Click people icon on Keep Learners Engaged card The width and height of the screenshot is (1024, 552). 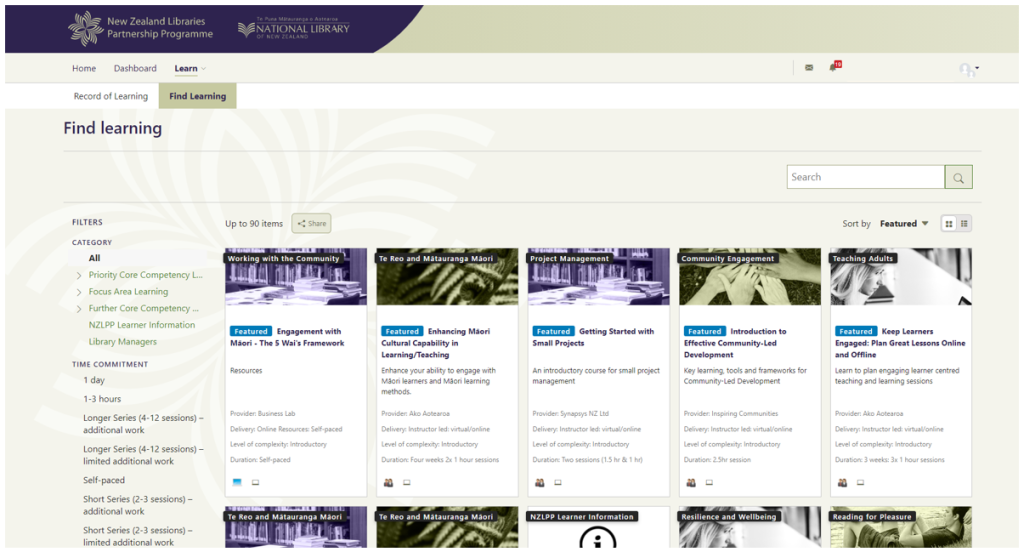click(842, 482)
